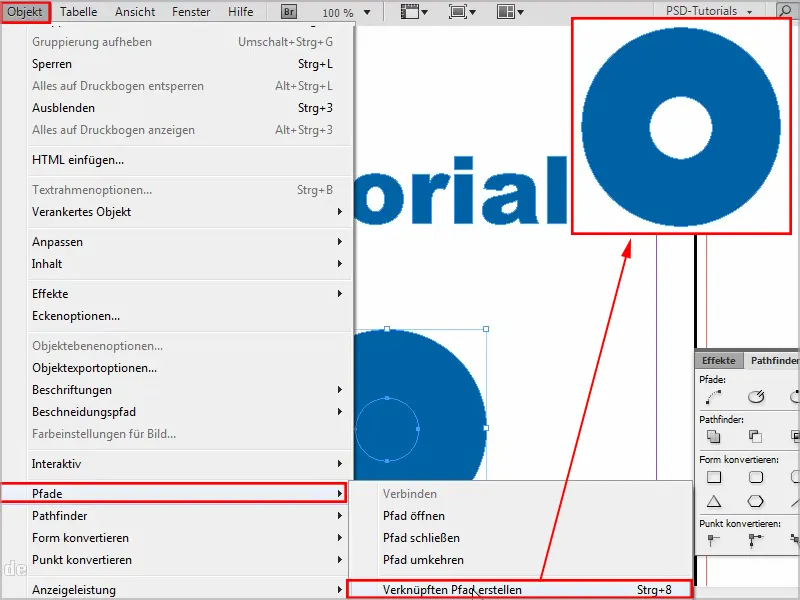Viewport: 800px width, 600px height.
Task: Open the screen mode icon menu
Action: click(x=462, y=12)
